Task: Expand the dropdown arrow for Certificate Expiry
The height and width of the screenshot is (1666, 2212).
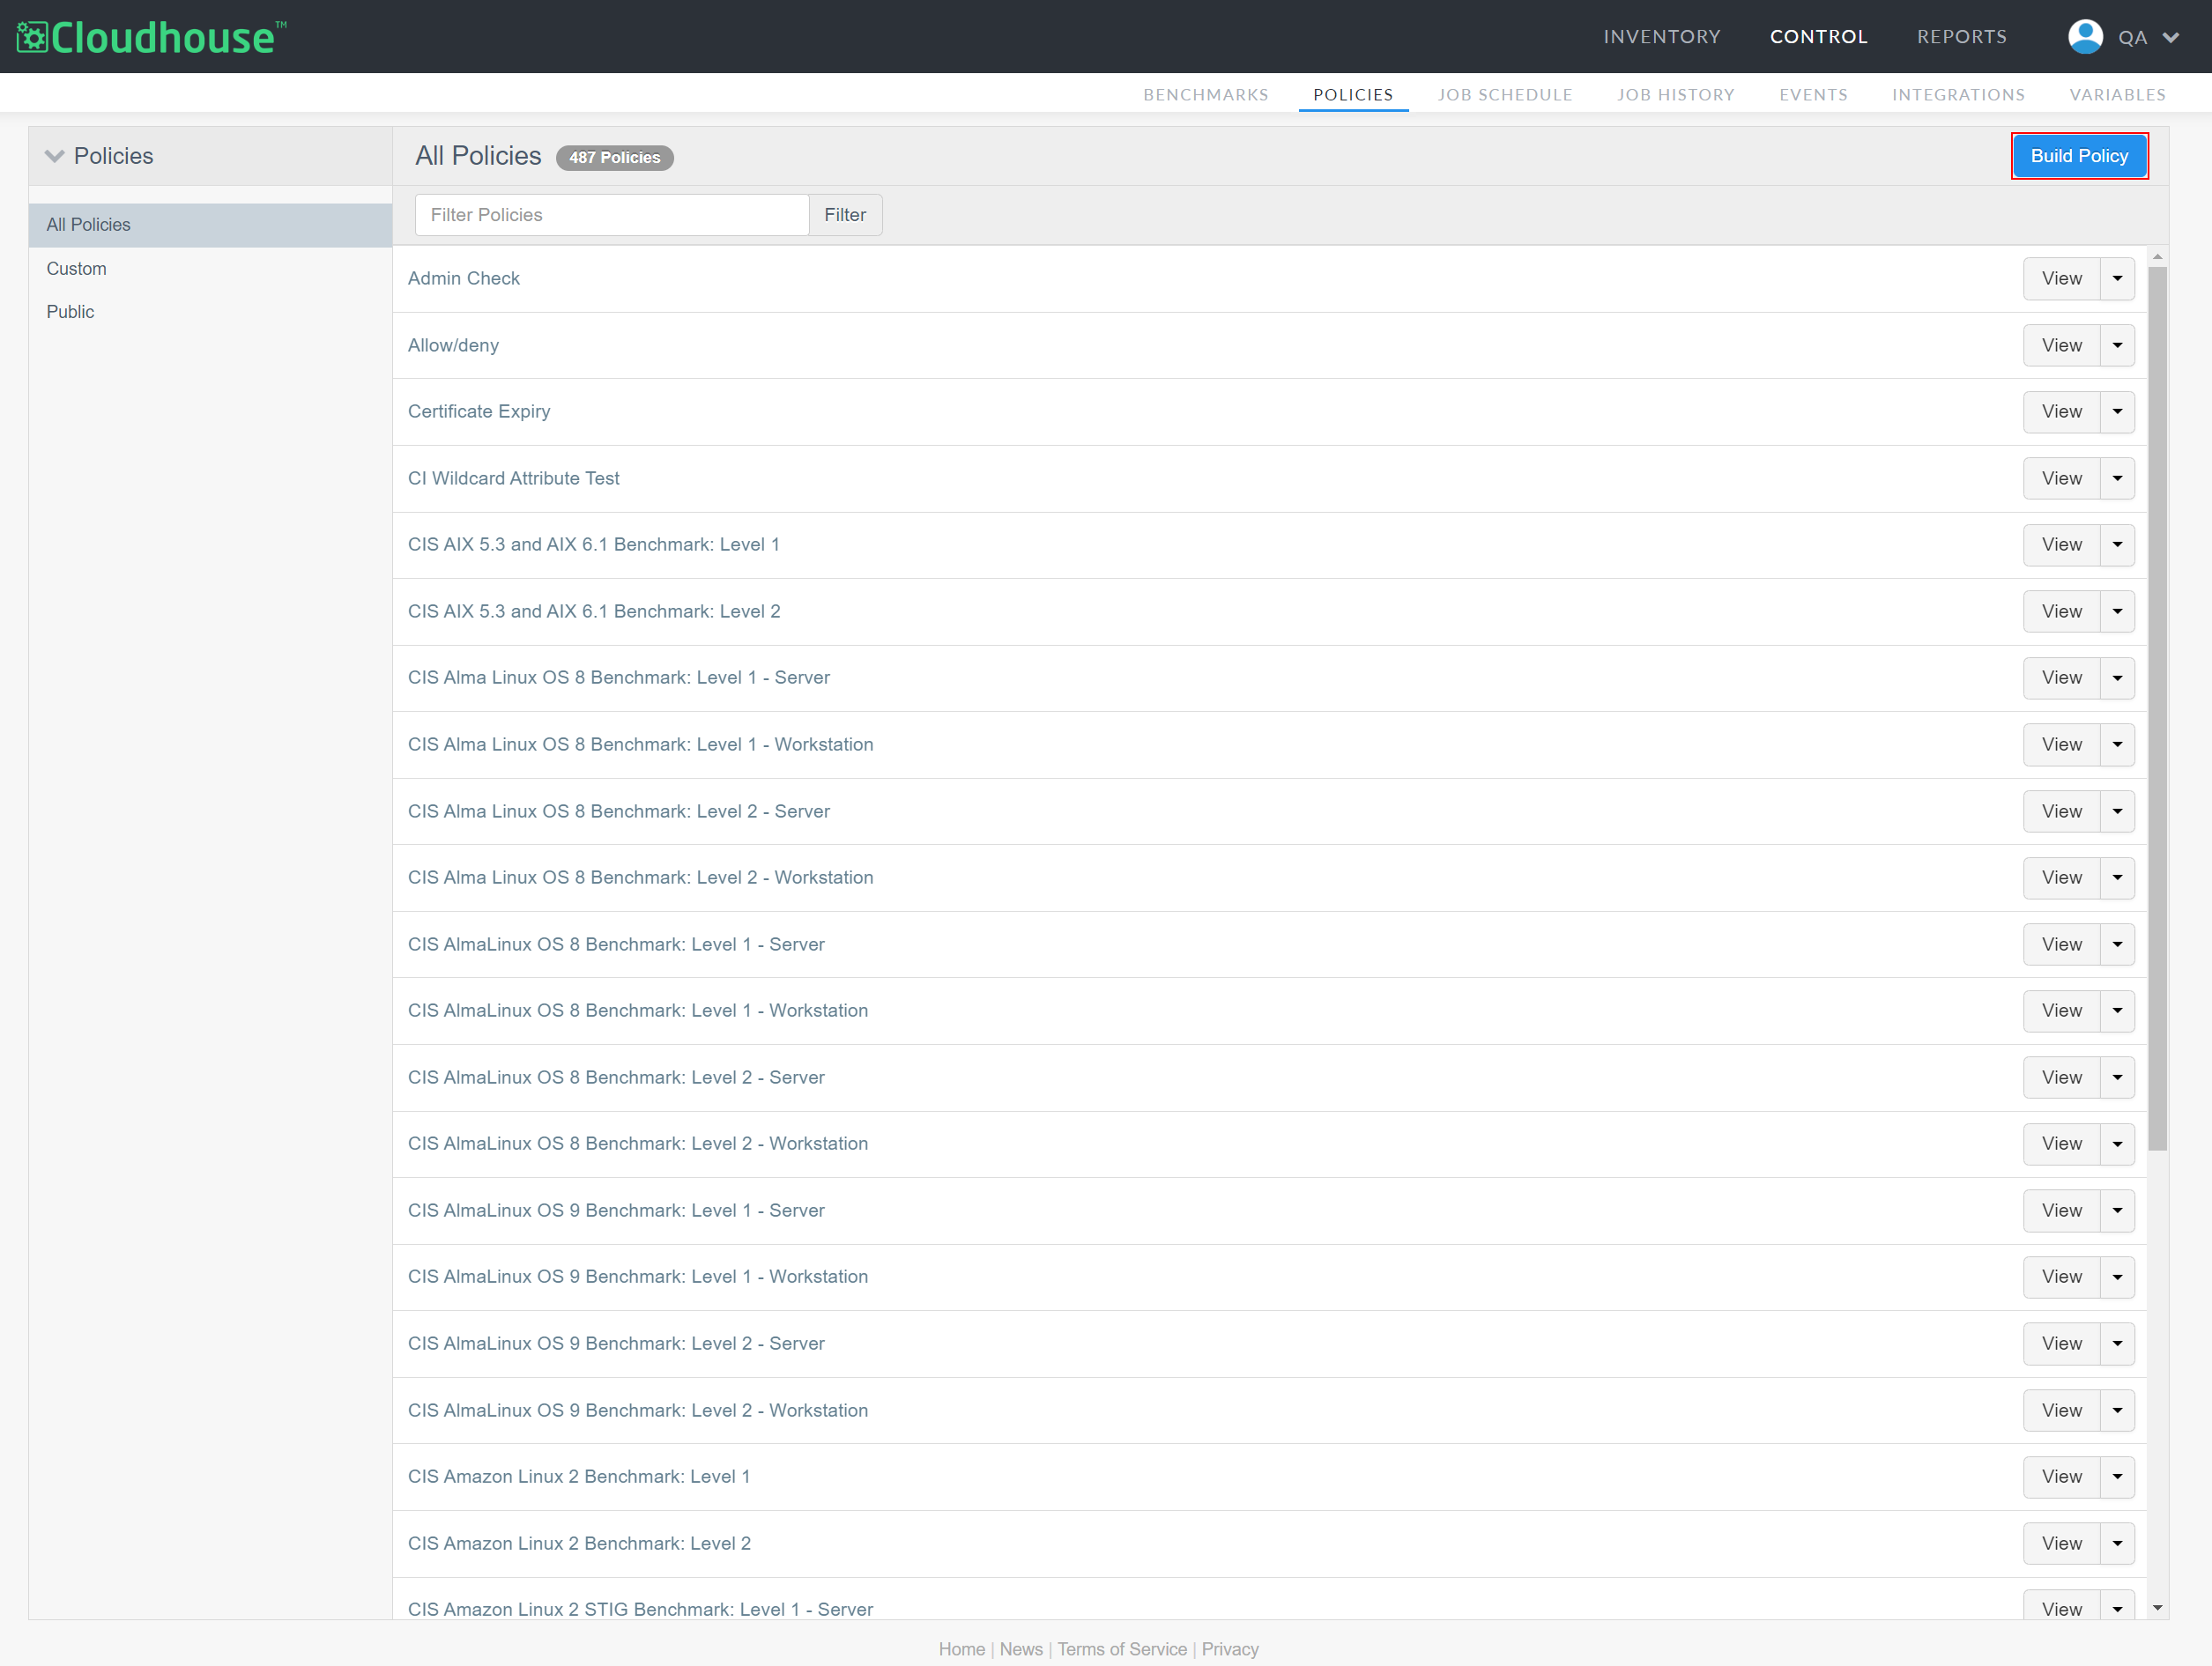Action: pyautogui.click(x=2117, y=412)
